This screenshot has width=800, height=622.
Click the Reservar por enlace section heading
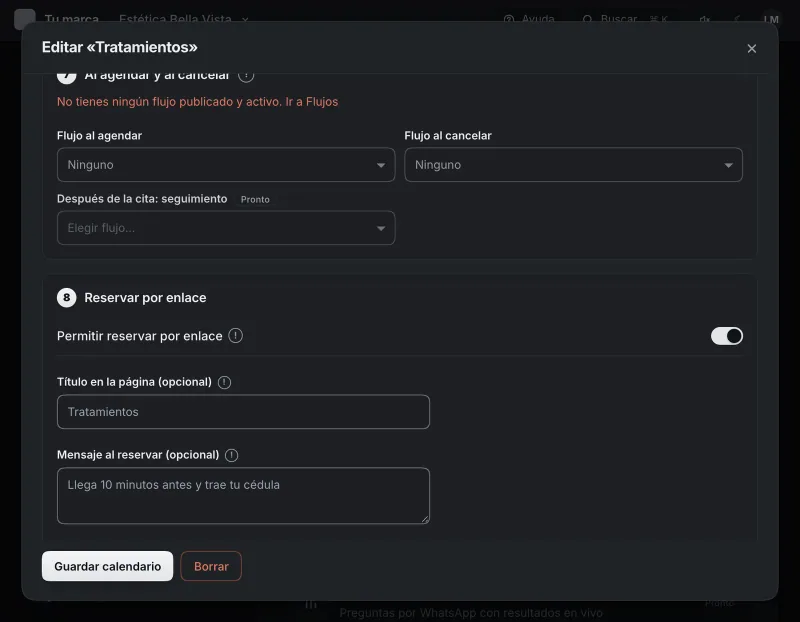click(145, 297)
